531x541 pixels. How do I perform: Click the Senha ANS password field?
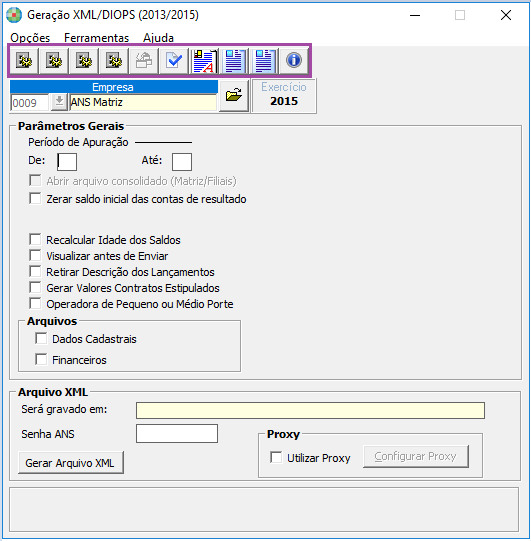click(177, 434)
